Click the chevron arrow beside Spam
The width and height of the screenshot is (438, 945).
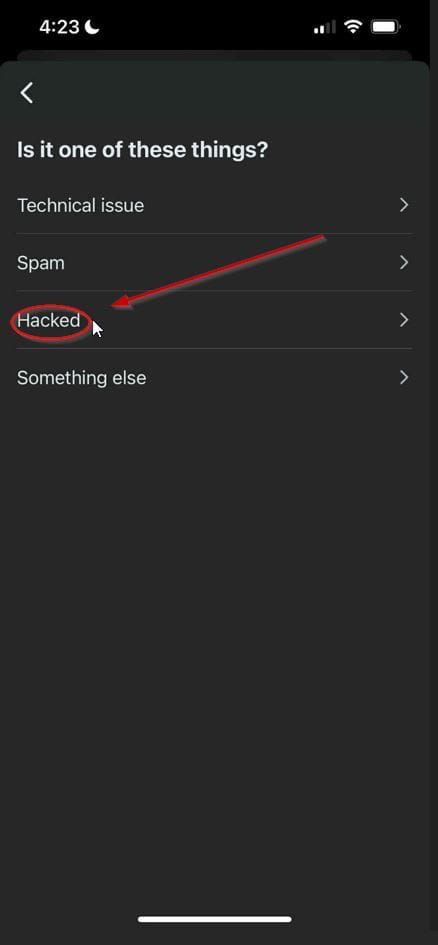tap(404, 263)
